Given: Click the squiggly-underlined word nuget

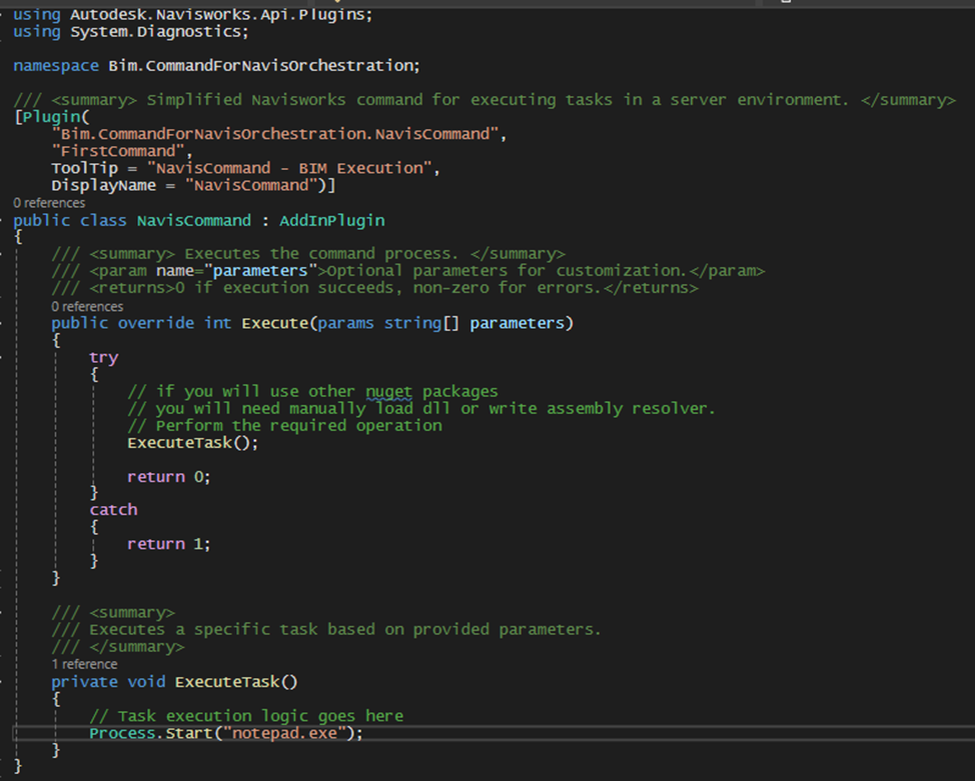Looking at the screenshot, I should (x=389, y=392).
